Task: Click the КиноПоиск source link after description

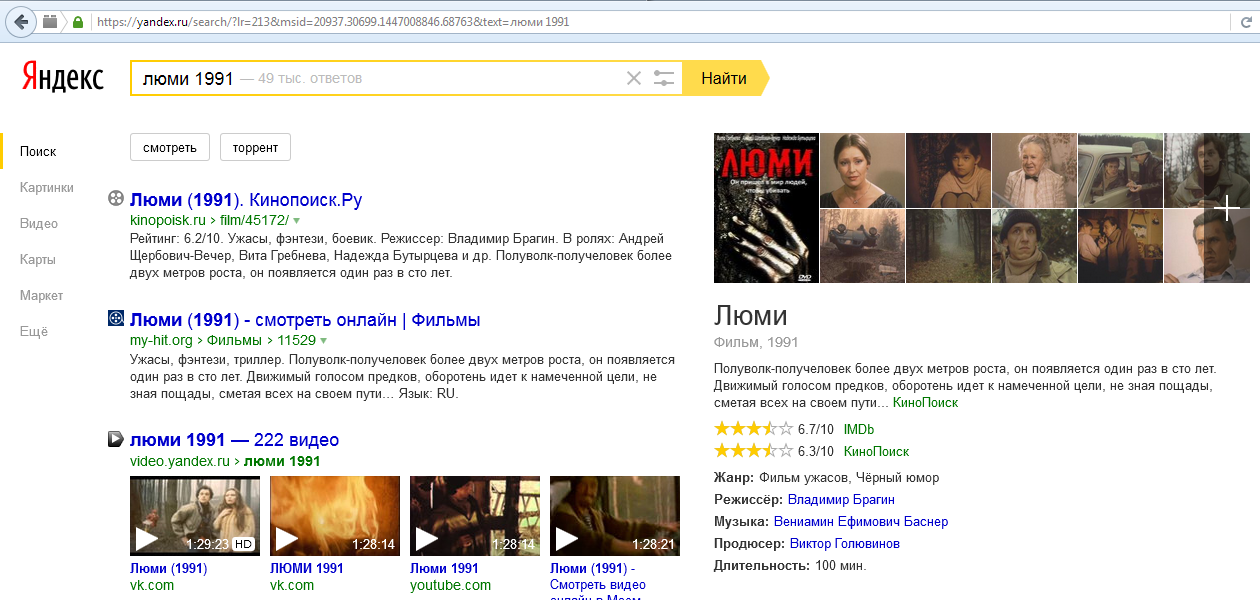Action: tap(925, 402)
